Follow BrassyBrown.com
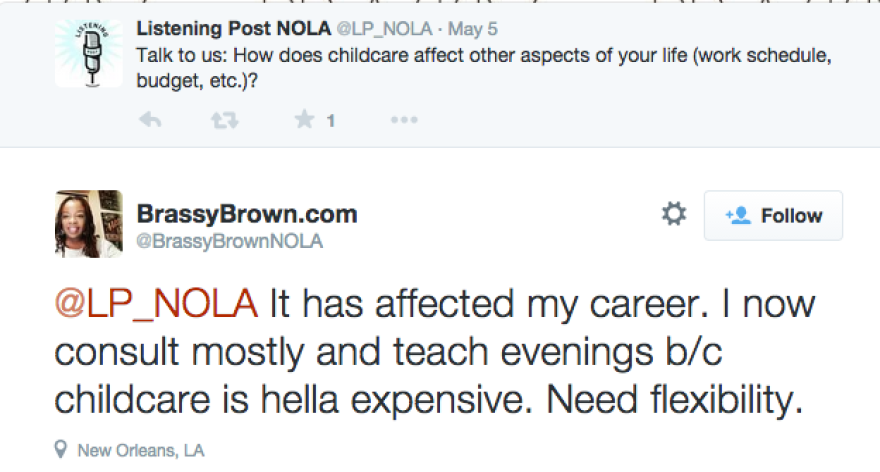Viewport: 880px width, 472px height. 773,215
